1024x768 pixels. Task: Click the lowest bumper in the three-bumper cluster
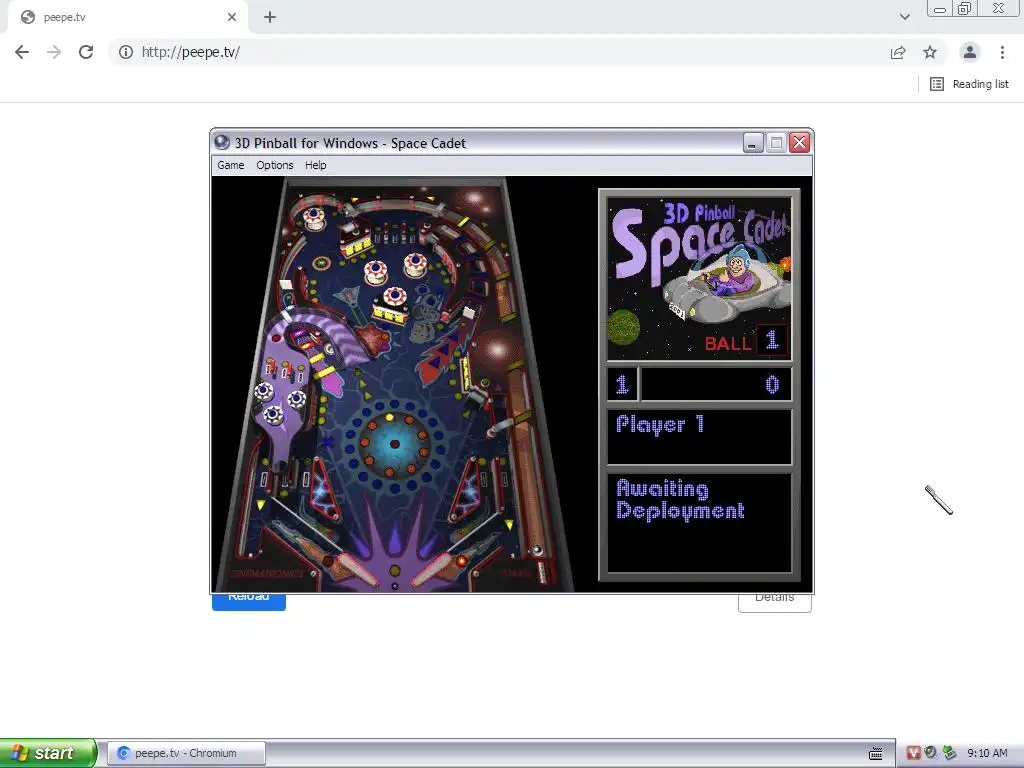tap(394, 297)
